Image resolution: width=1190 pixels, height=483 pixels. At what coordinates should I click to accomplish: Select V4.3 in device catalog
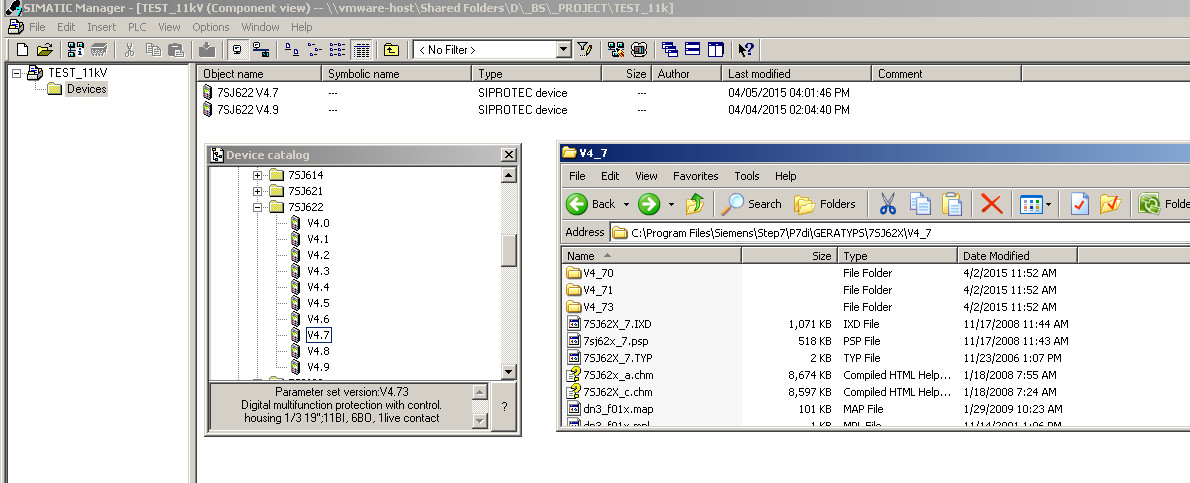click(318, 271)
